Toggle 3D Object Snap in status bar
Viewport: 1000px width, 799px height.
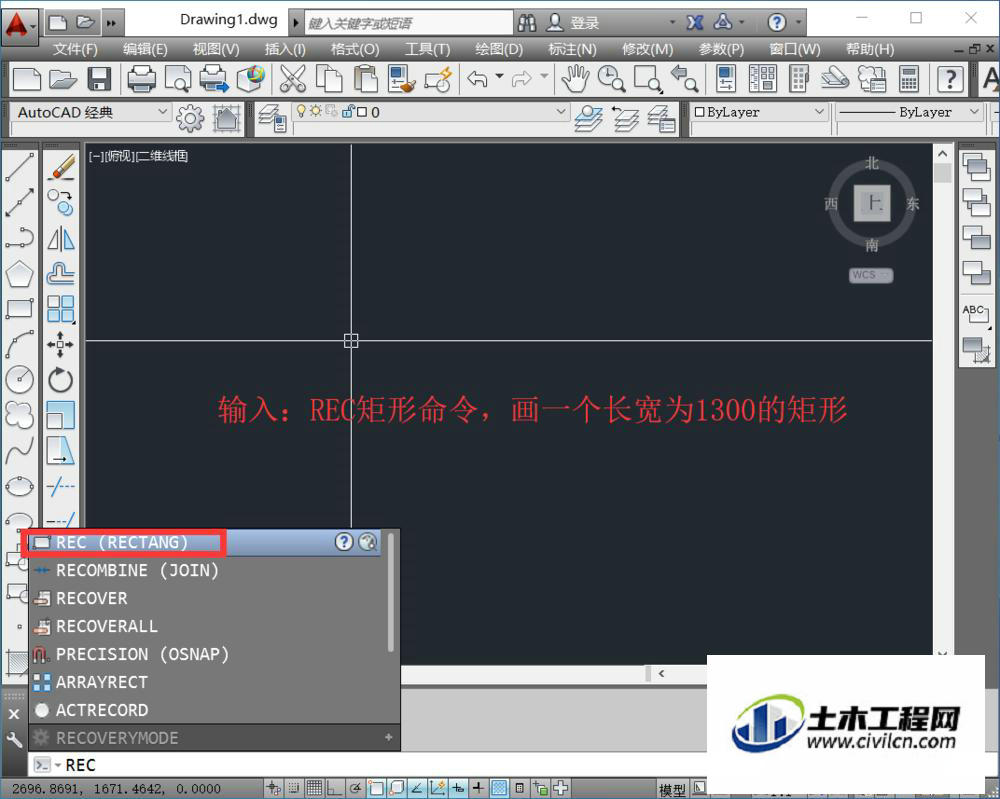pyautogui.click(x=396, y=788)
